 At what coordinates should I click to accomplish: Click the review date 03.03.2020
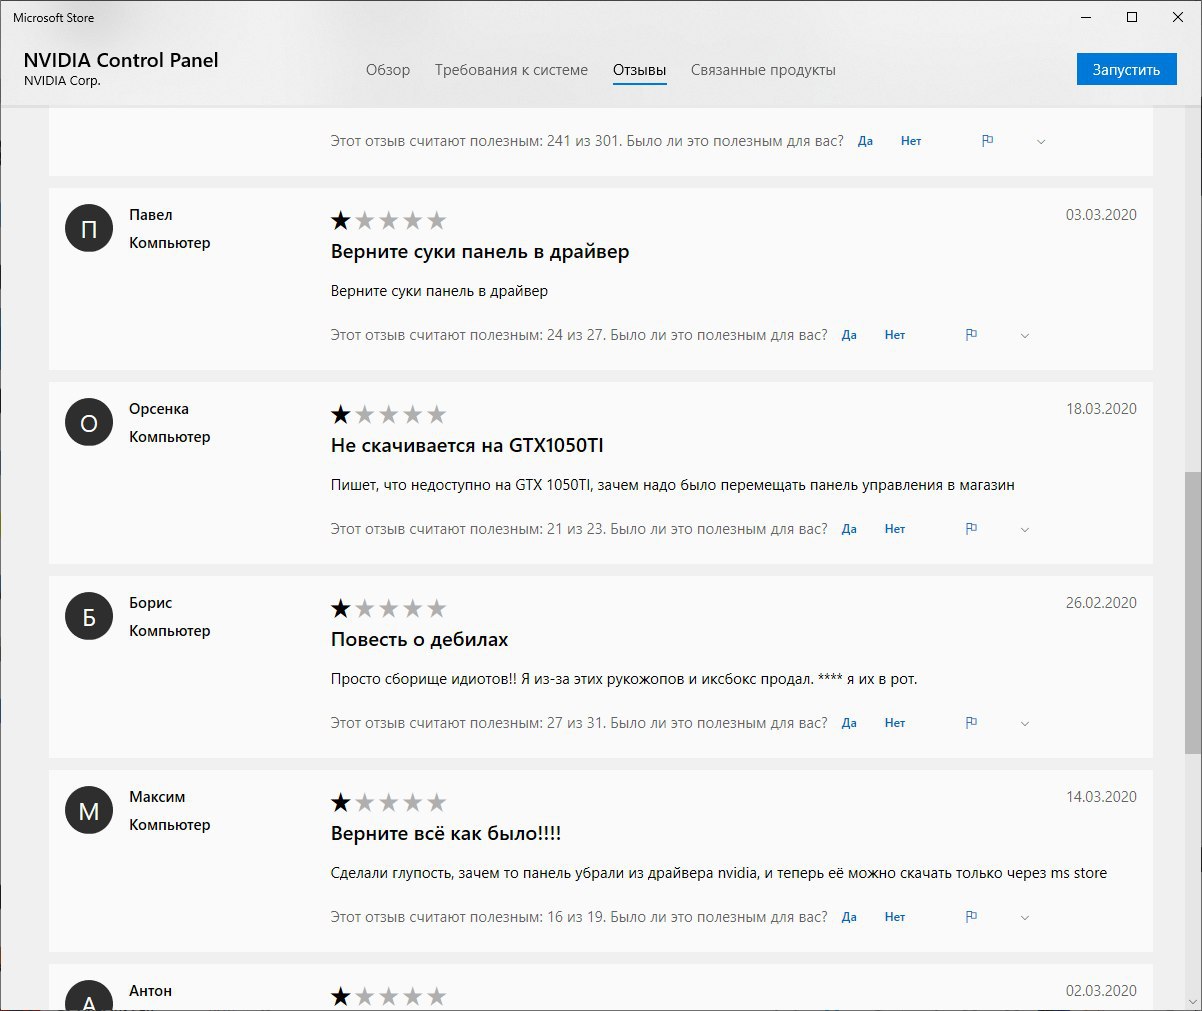point(1101,215)
